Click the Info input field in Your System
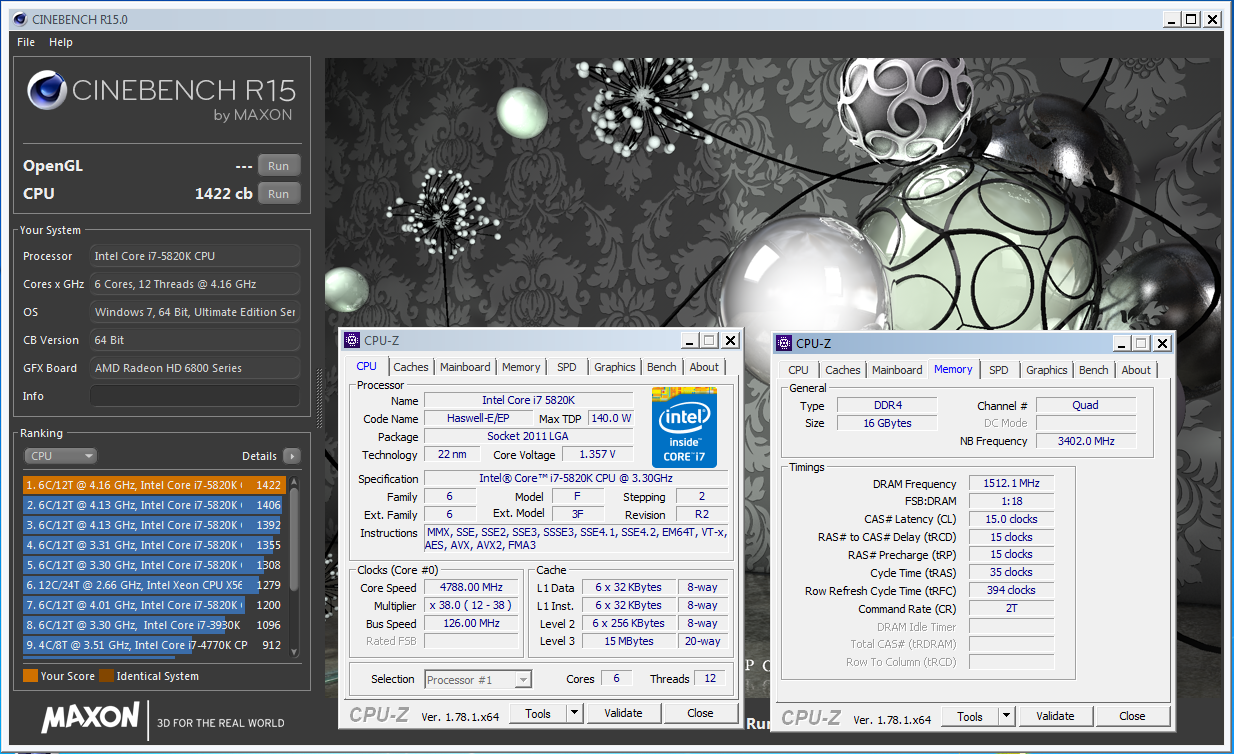The image size is (1234, 754). coord(195,396)
